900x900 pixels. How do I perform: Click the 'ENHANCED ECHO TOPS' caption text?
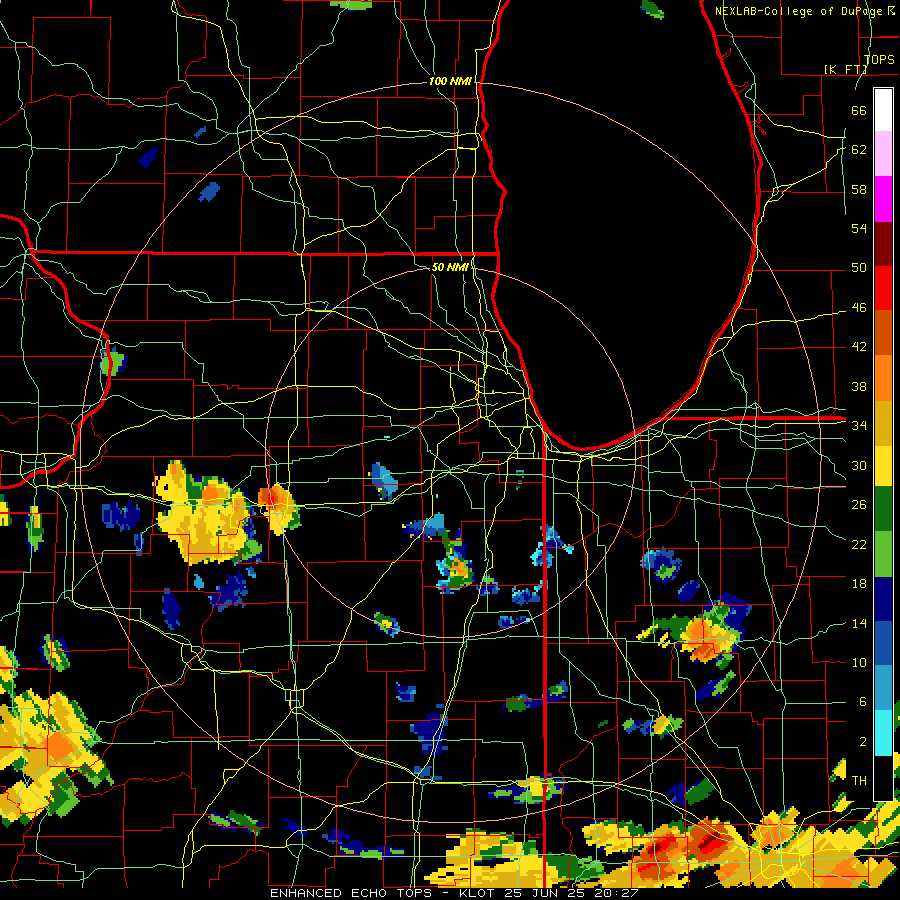[350, 893]
